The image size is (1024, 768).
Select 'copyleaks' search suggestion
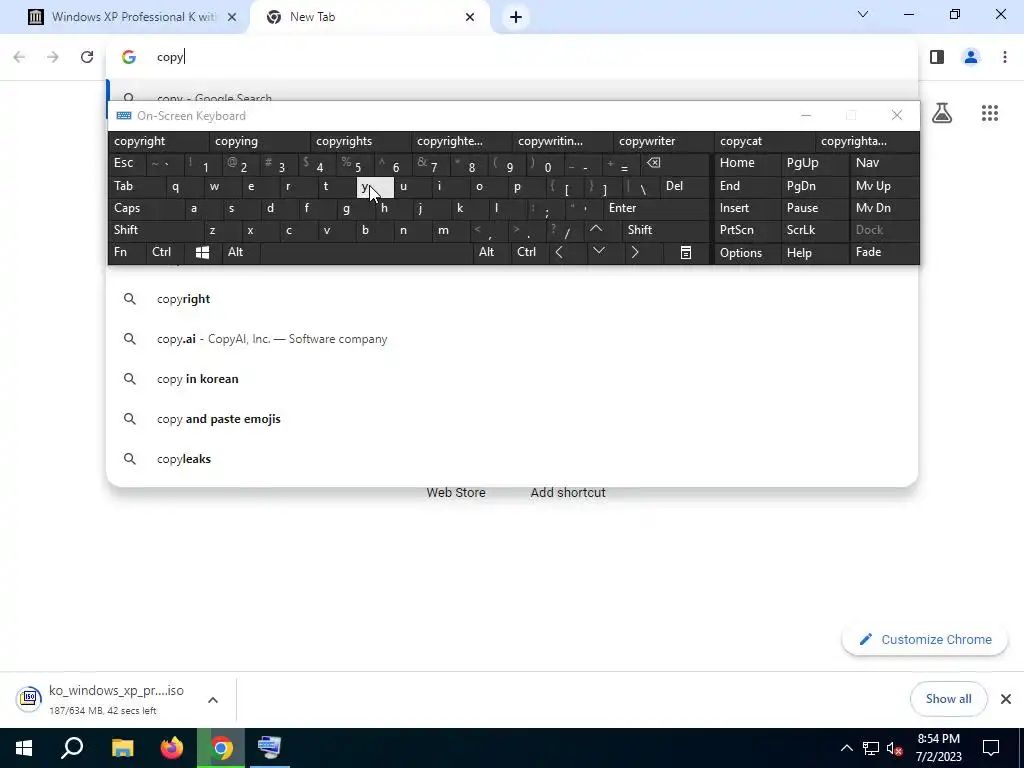(512, 458)
